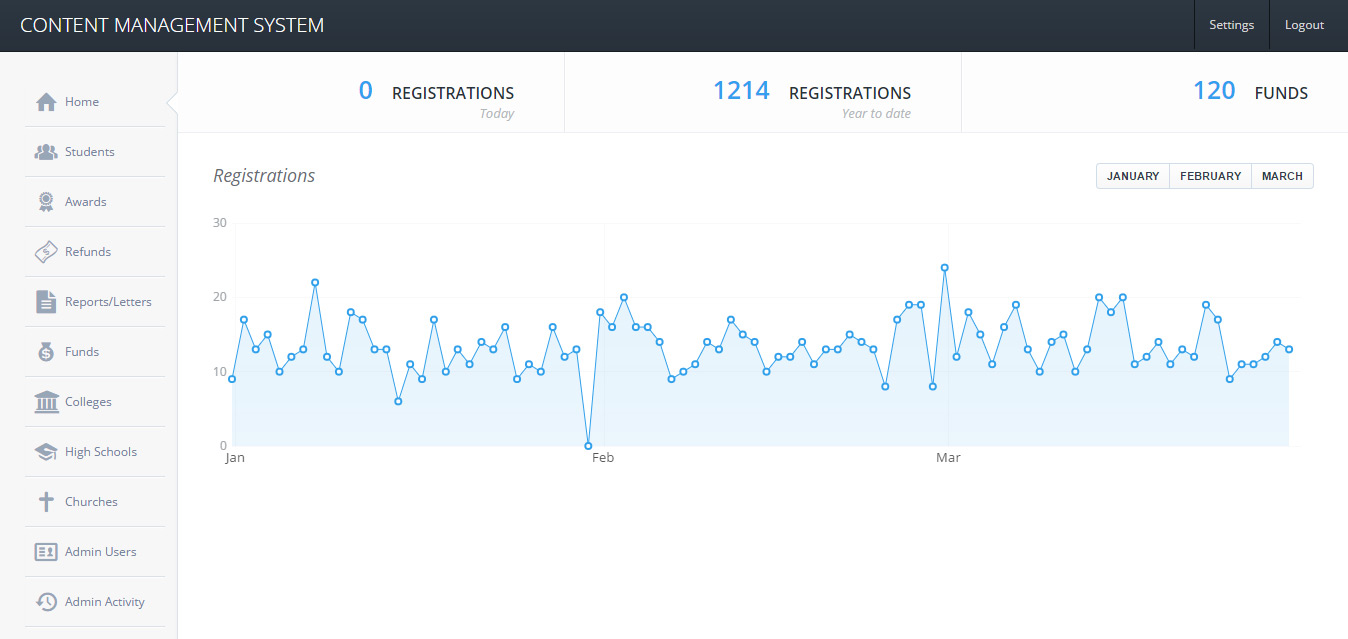
Task: Select the March chart filter
Action: (x=1282, y=176)
